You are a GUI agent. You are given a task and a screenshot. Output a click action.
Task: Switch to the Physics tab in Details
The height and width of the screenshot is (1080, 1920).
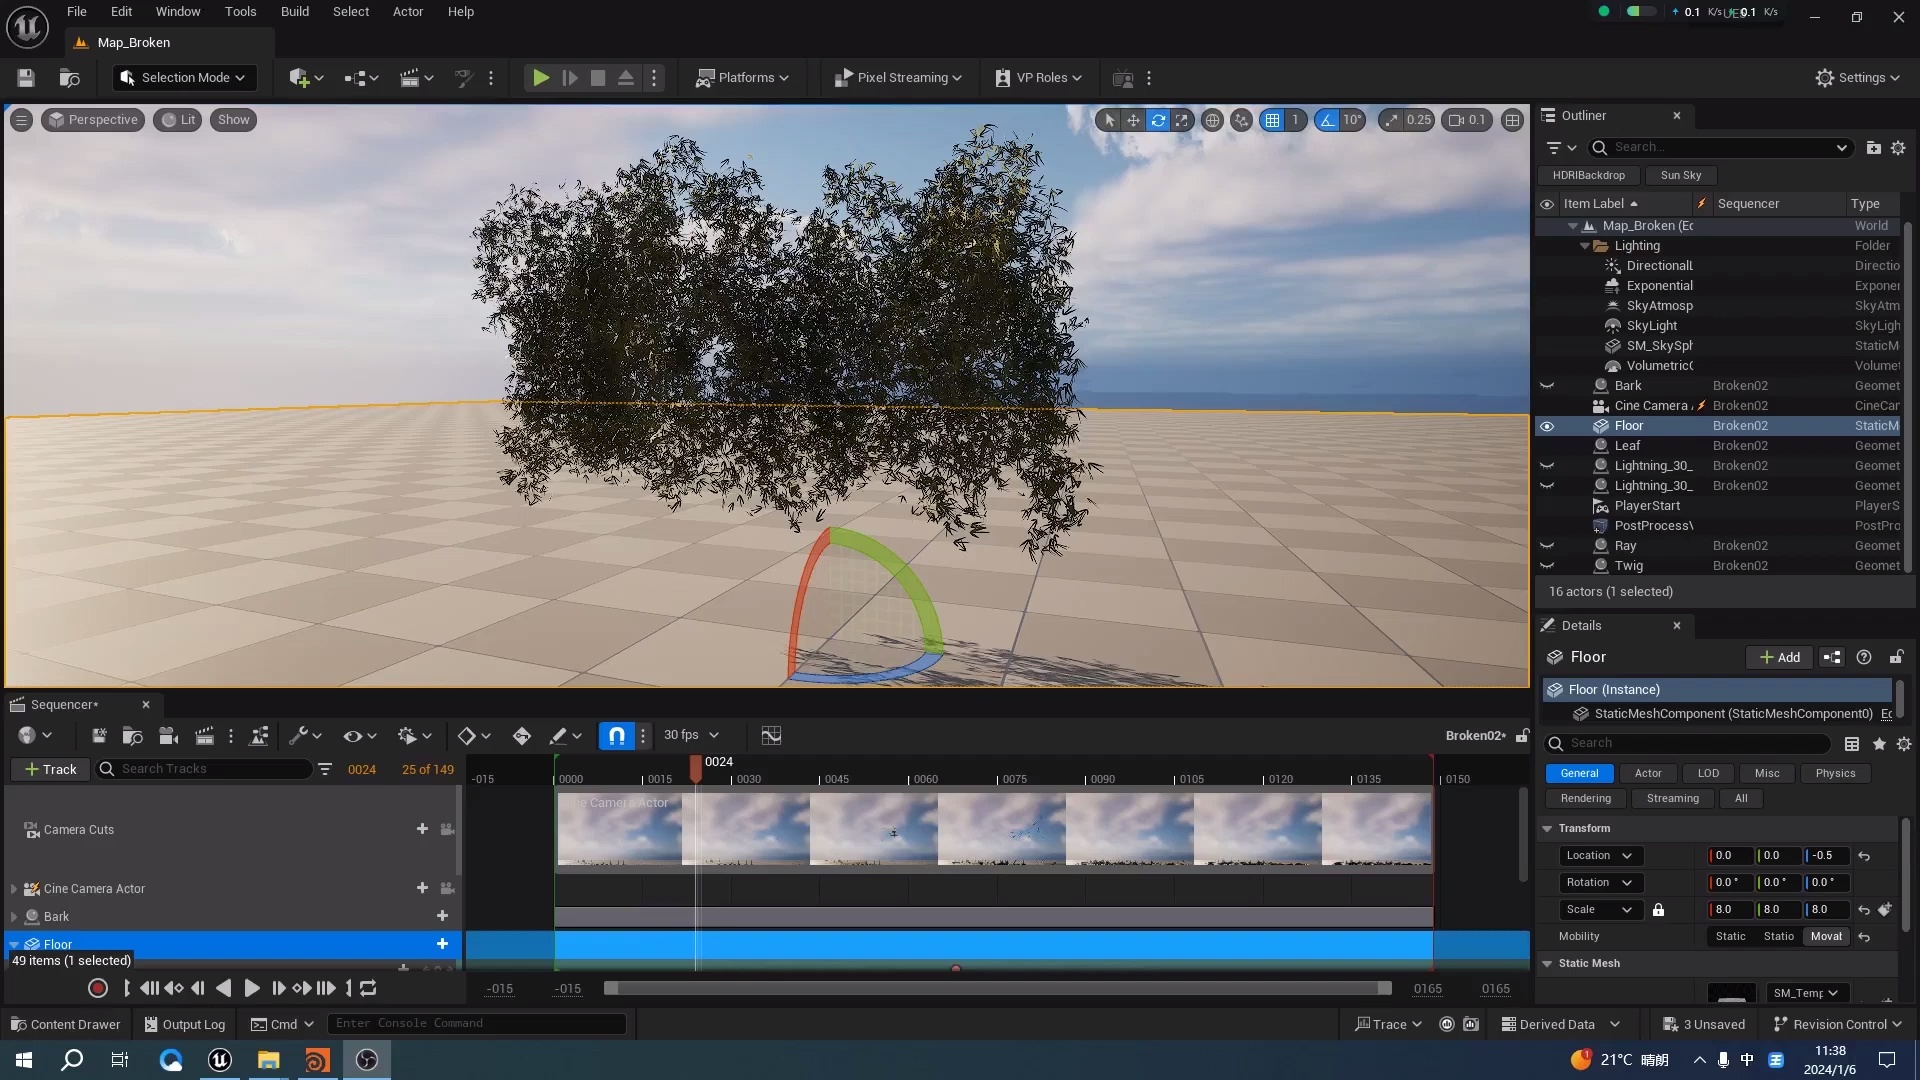(1835, 773)
